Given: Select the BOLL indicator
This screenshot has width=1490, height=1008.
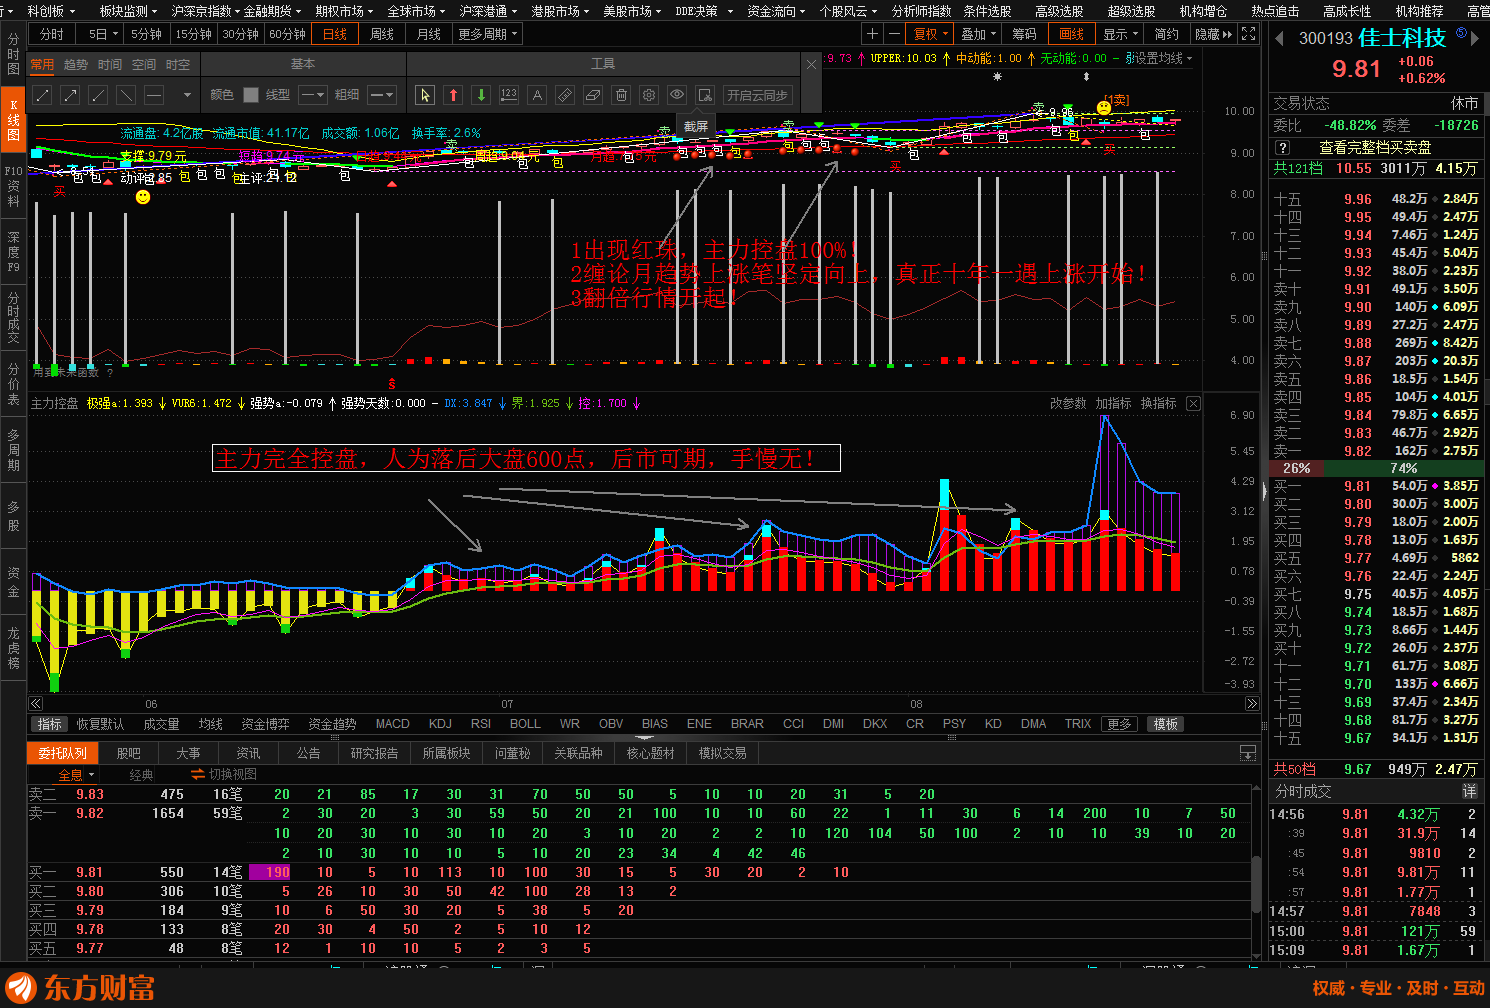Looking at the screenshot, I should tap(525, 724).
